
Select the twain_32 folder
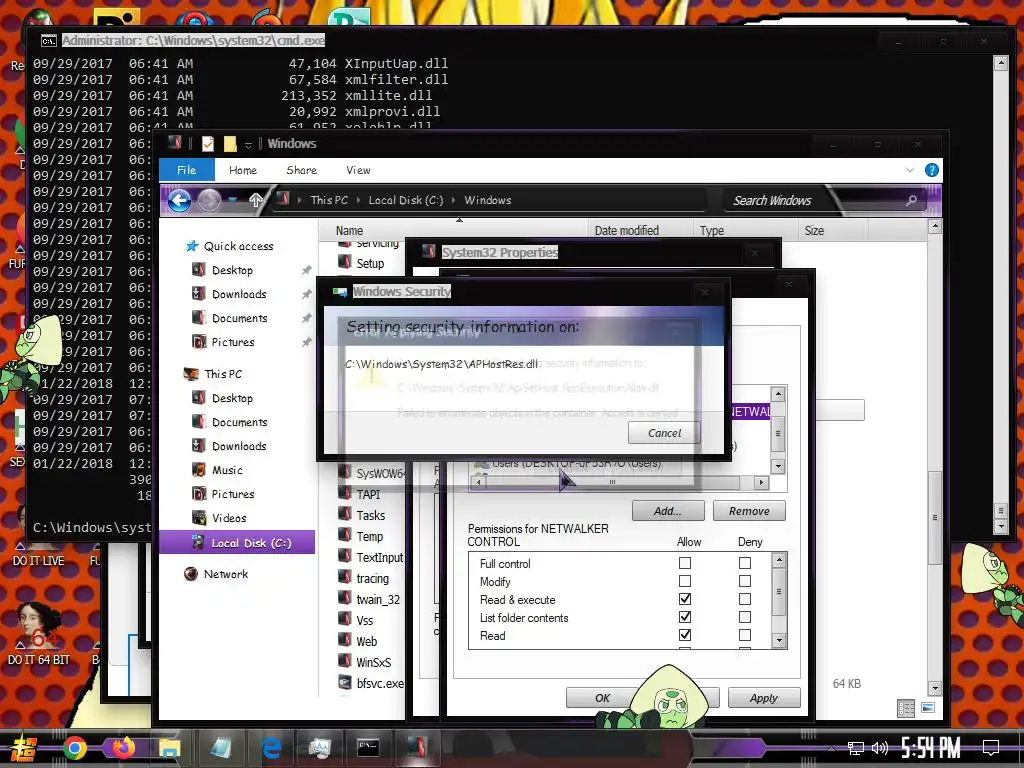[x=377, y=599]
